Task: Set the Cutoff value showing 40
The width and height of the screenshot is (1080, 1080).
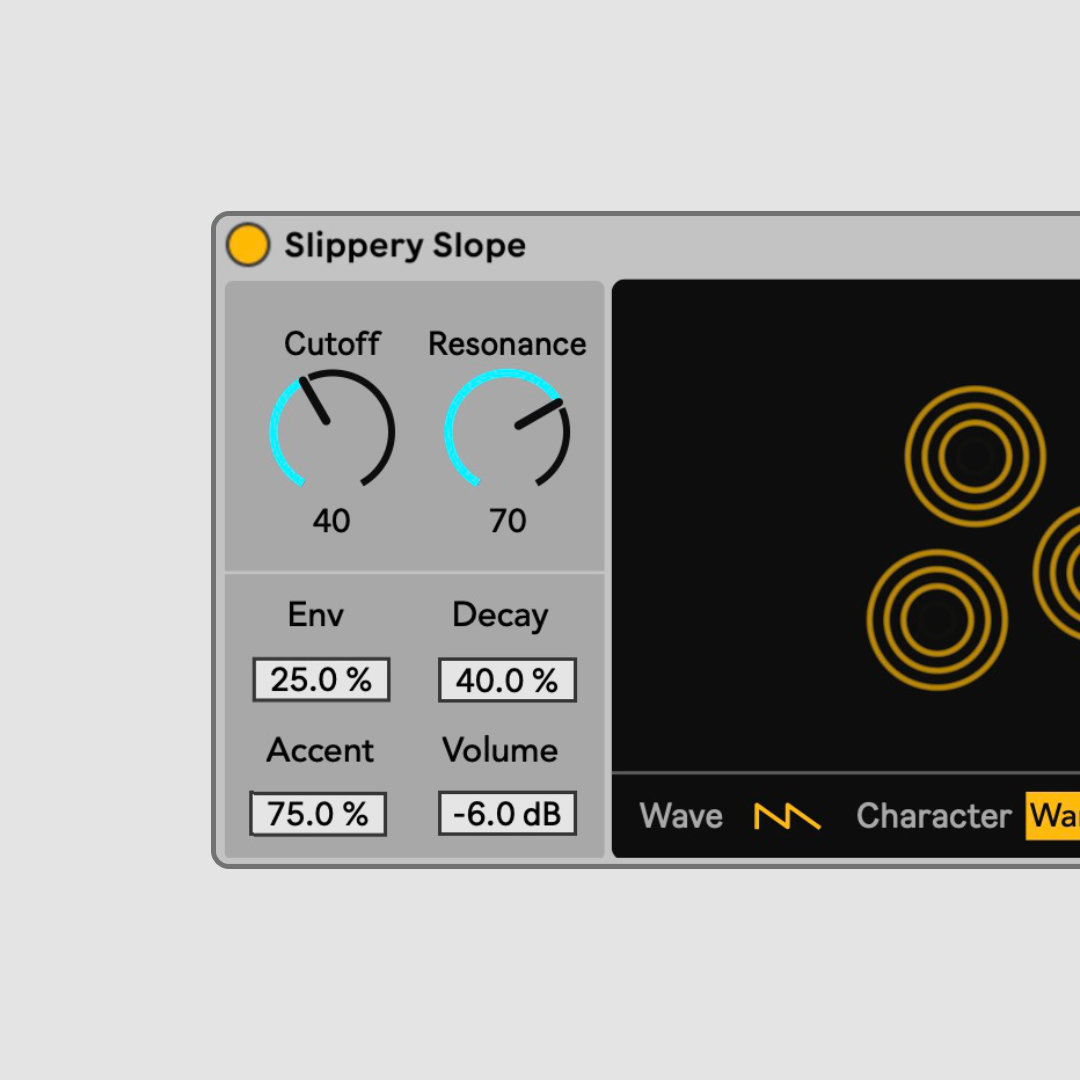Action: point(331,521)
